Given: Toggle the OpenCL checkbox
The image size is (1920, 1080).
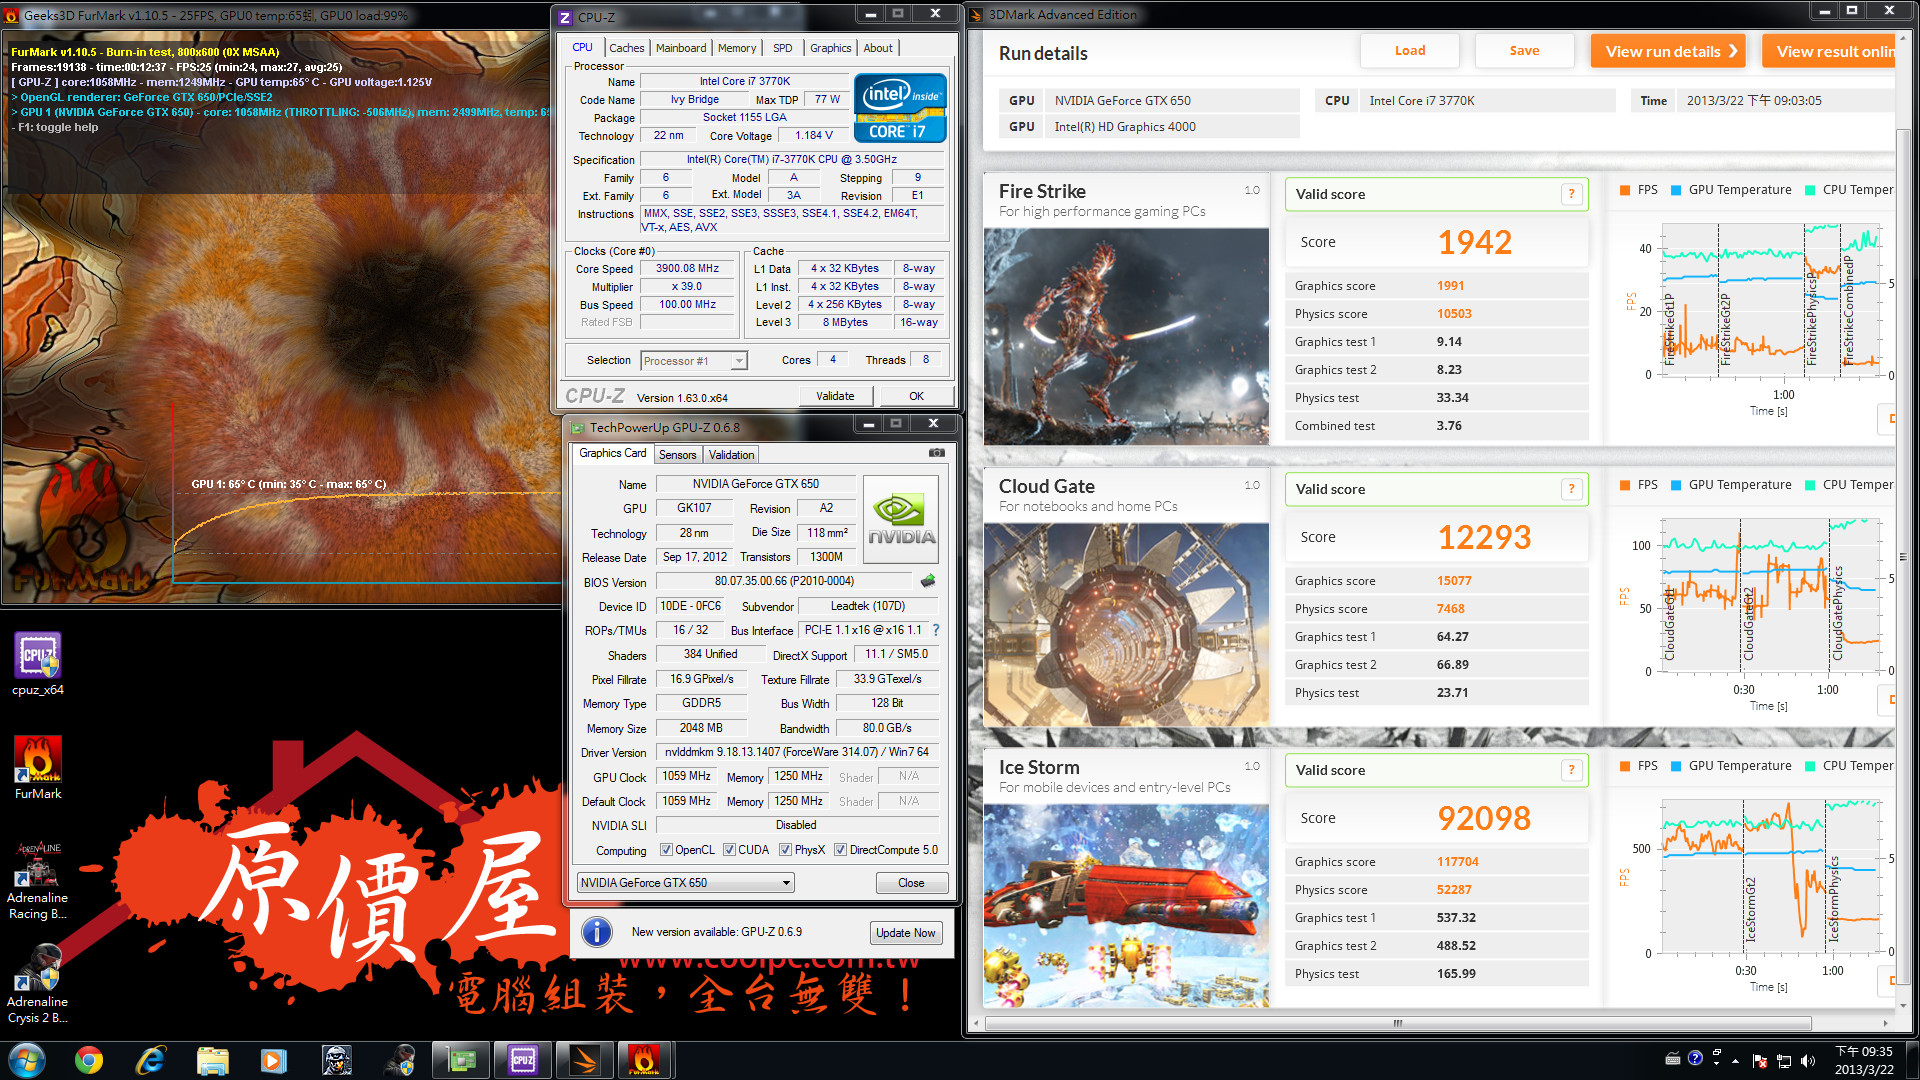Looking at the screenshot, I should (x=666, y=850).
